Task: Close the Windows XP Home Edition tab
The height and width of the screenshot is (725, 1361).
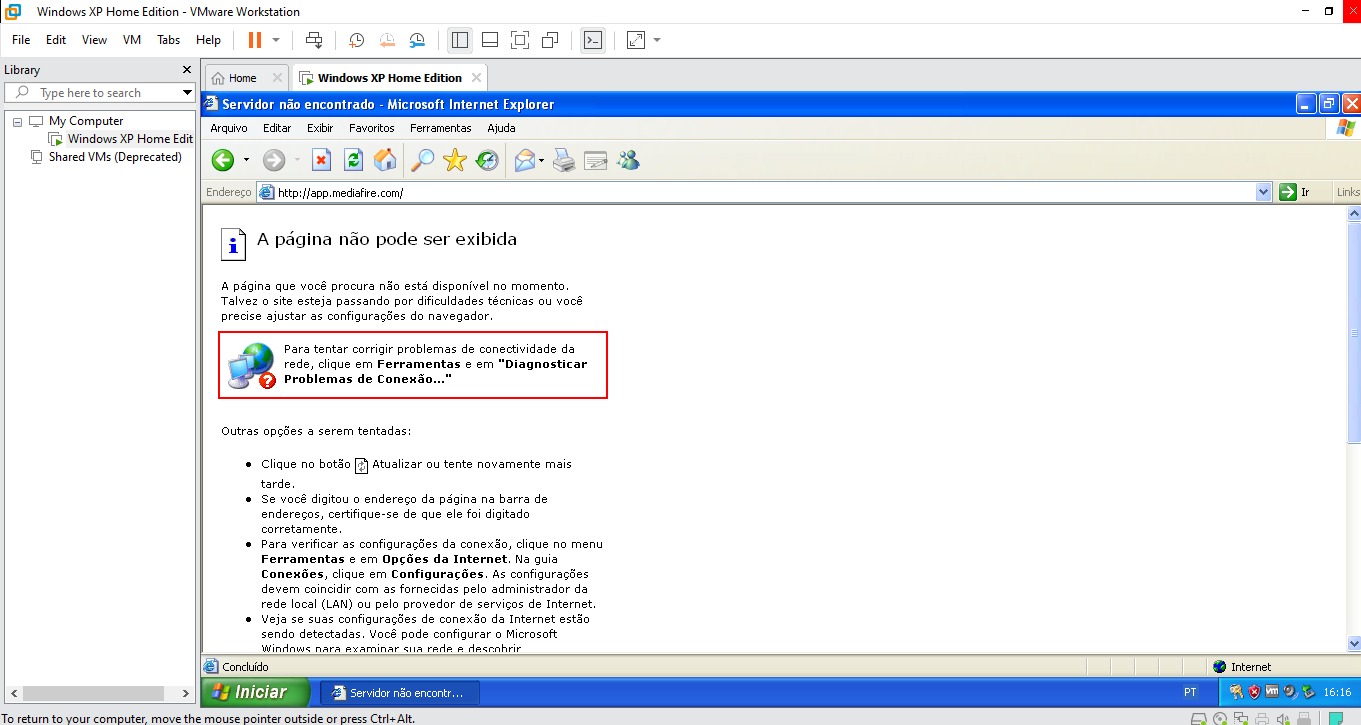Action: [476, 78]
